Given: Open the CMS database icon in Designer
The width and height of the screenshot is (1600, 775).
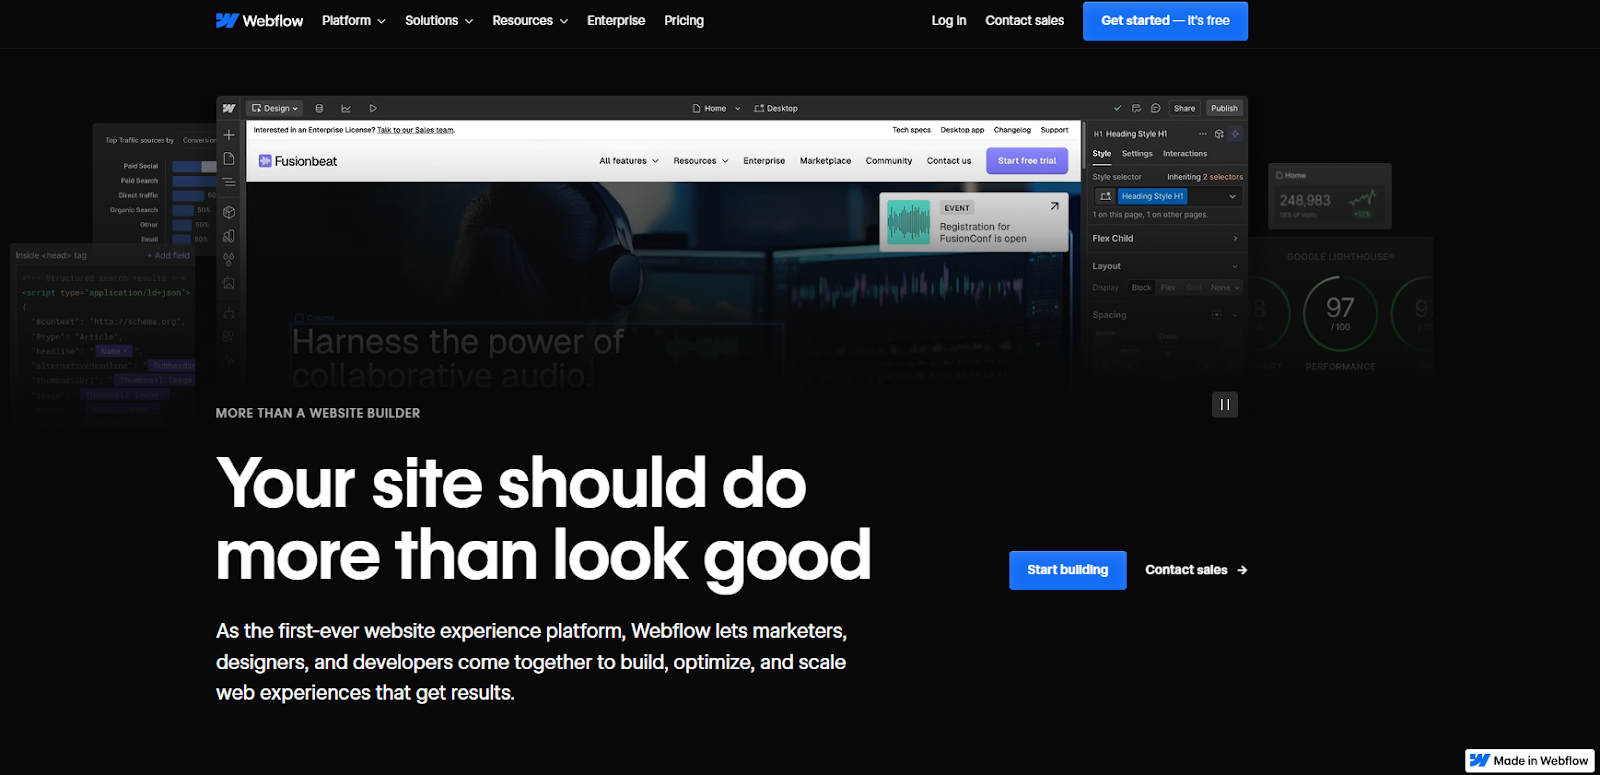Looking at the screenshot, I should coord(319,108).
